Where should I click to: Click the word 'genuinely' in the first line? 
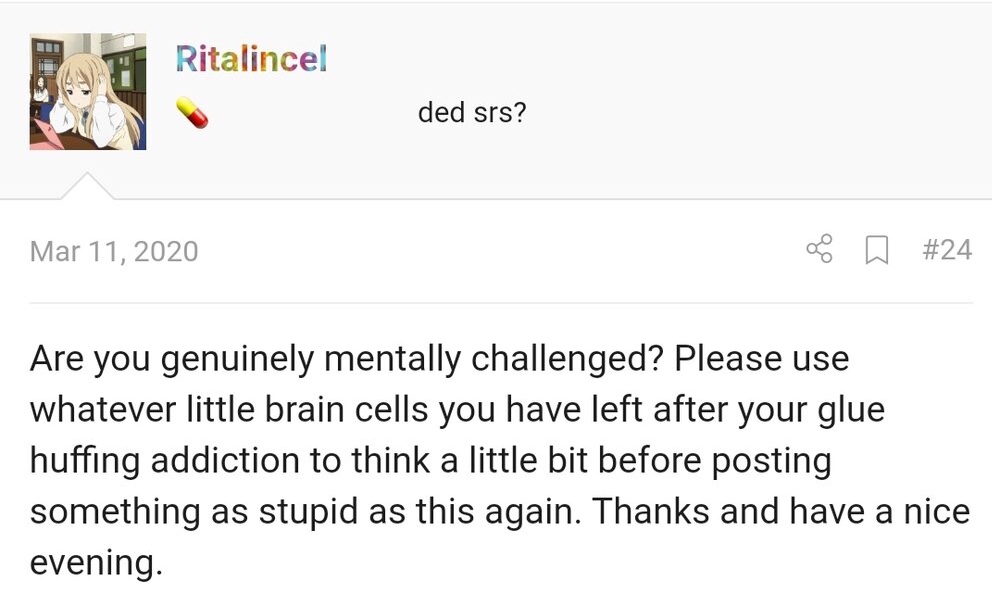237,359
